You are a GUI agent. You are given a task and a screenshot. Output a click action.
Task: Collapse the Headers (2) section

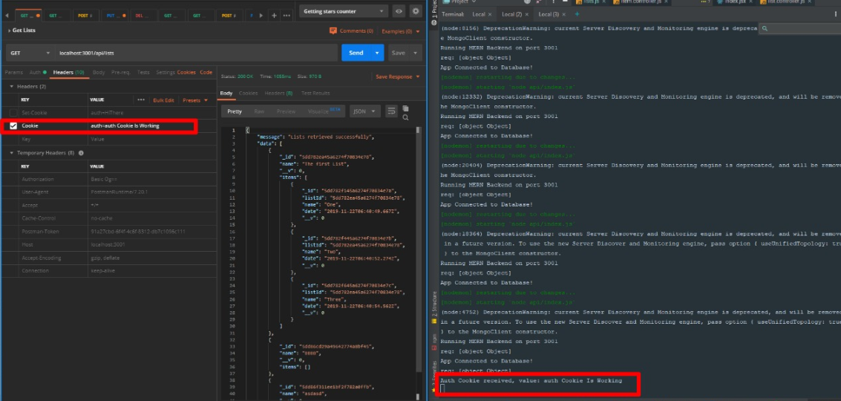12,86
